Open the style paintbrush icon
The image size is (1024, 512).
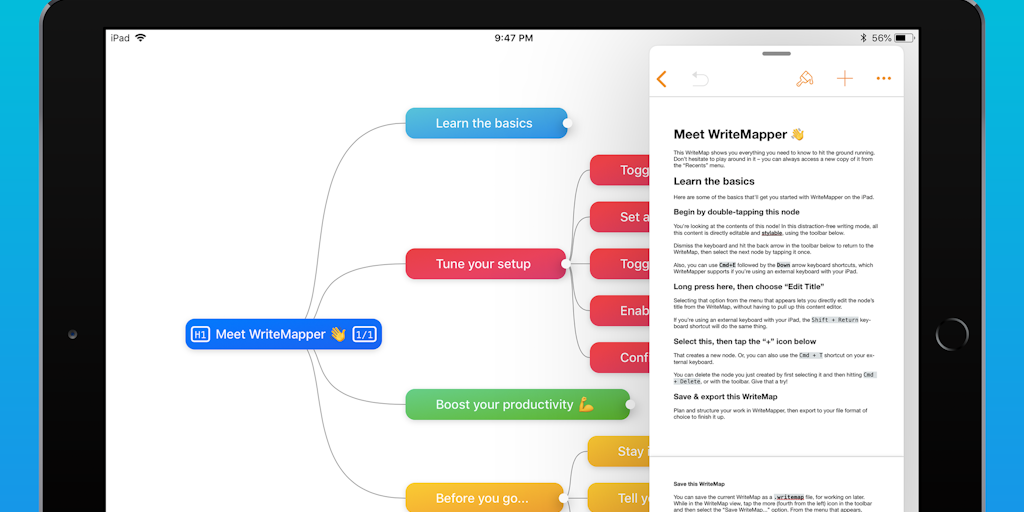805,79
